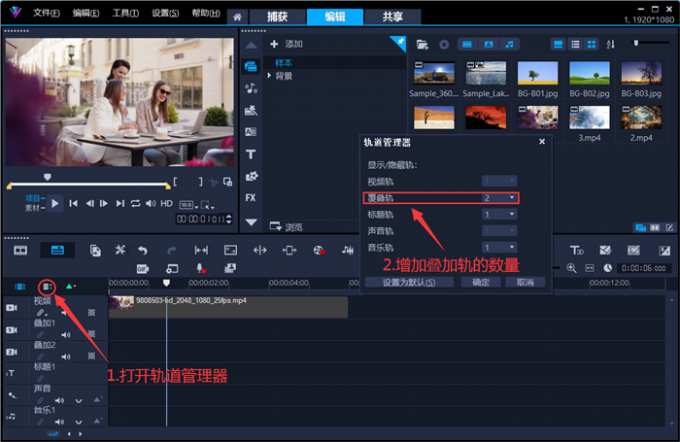Screen dimensions: 680x442
Task: Toggle repeat playback in preview controls
Action: click(x=135, y=203)
